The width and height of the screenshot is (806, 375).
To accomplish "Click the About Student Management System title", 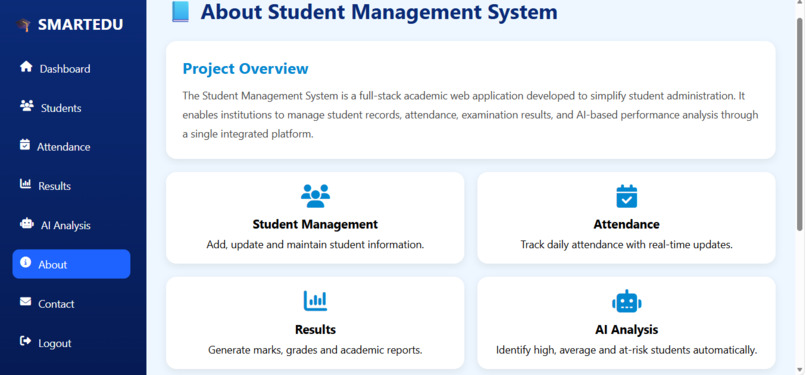I will tap(379, 12).
